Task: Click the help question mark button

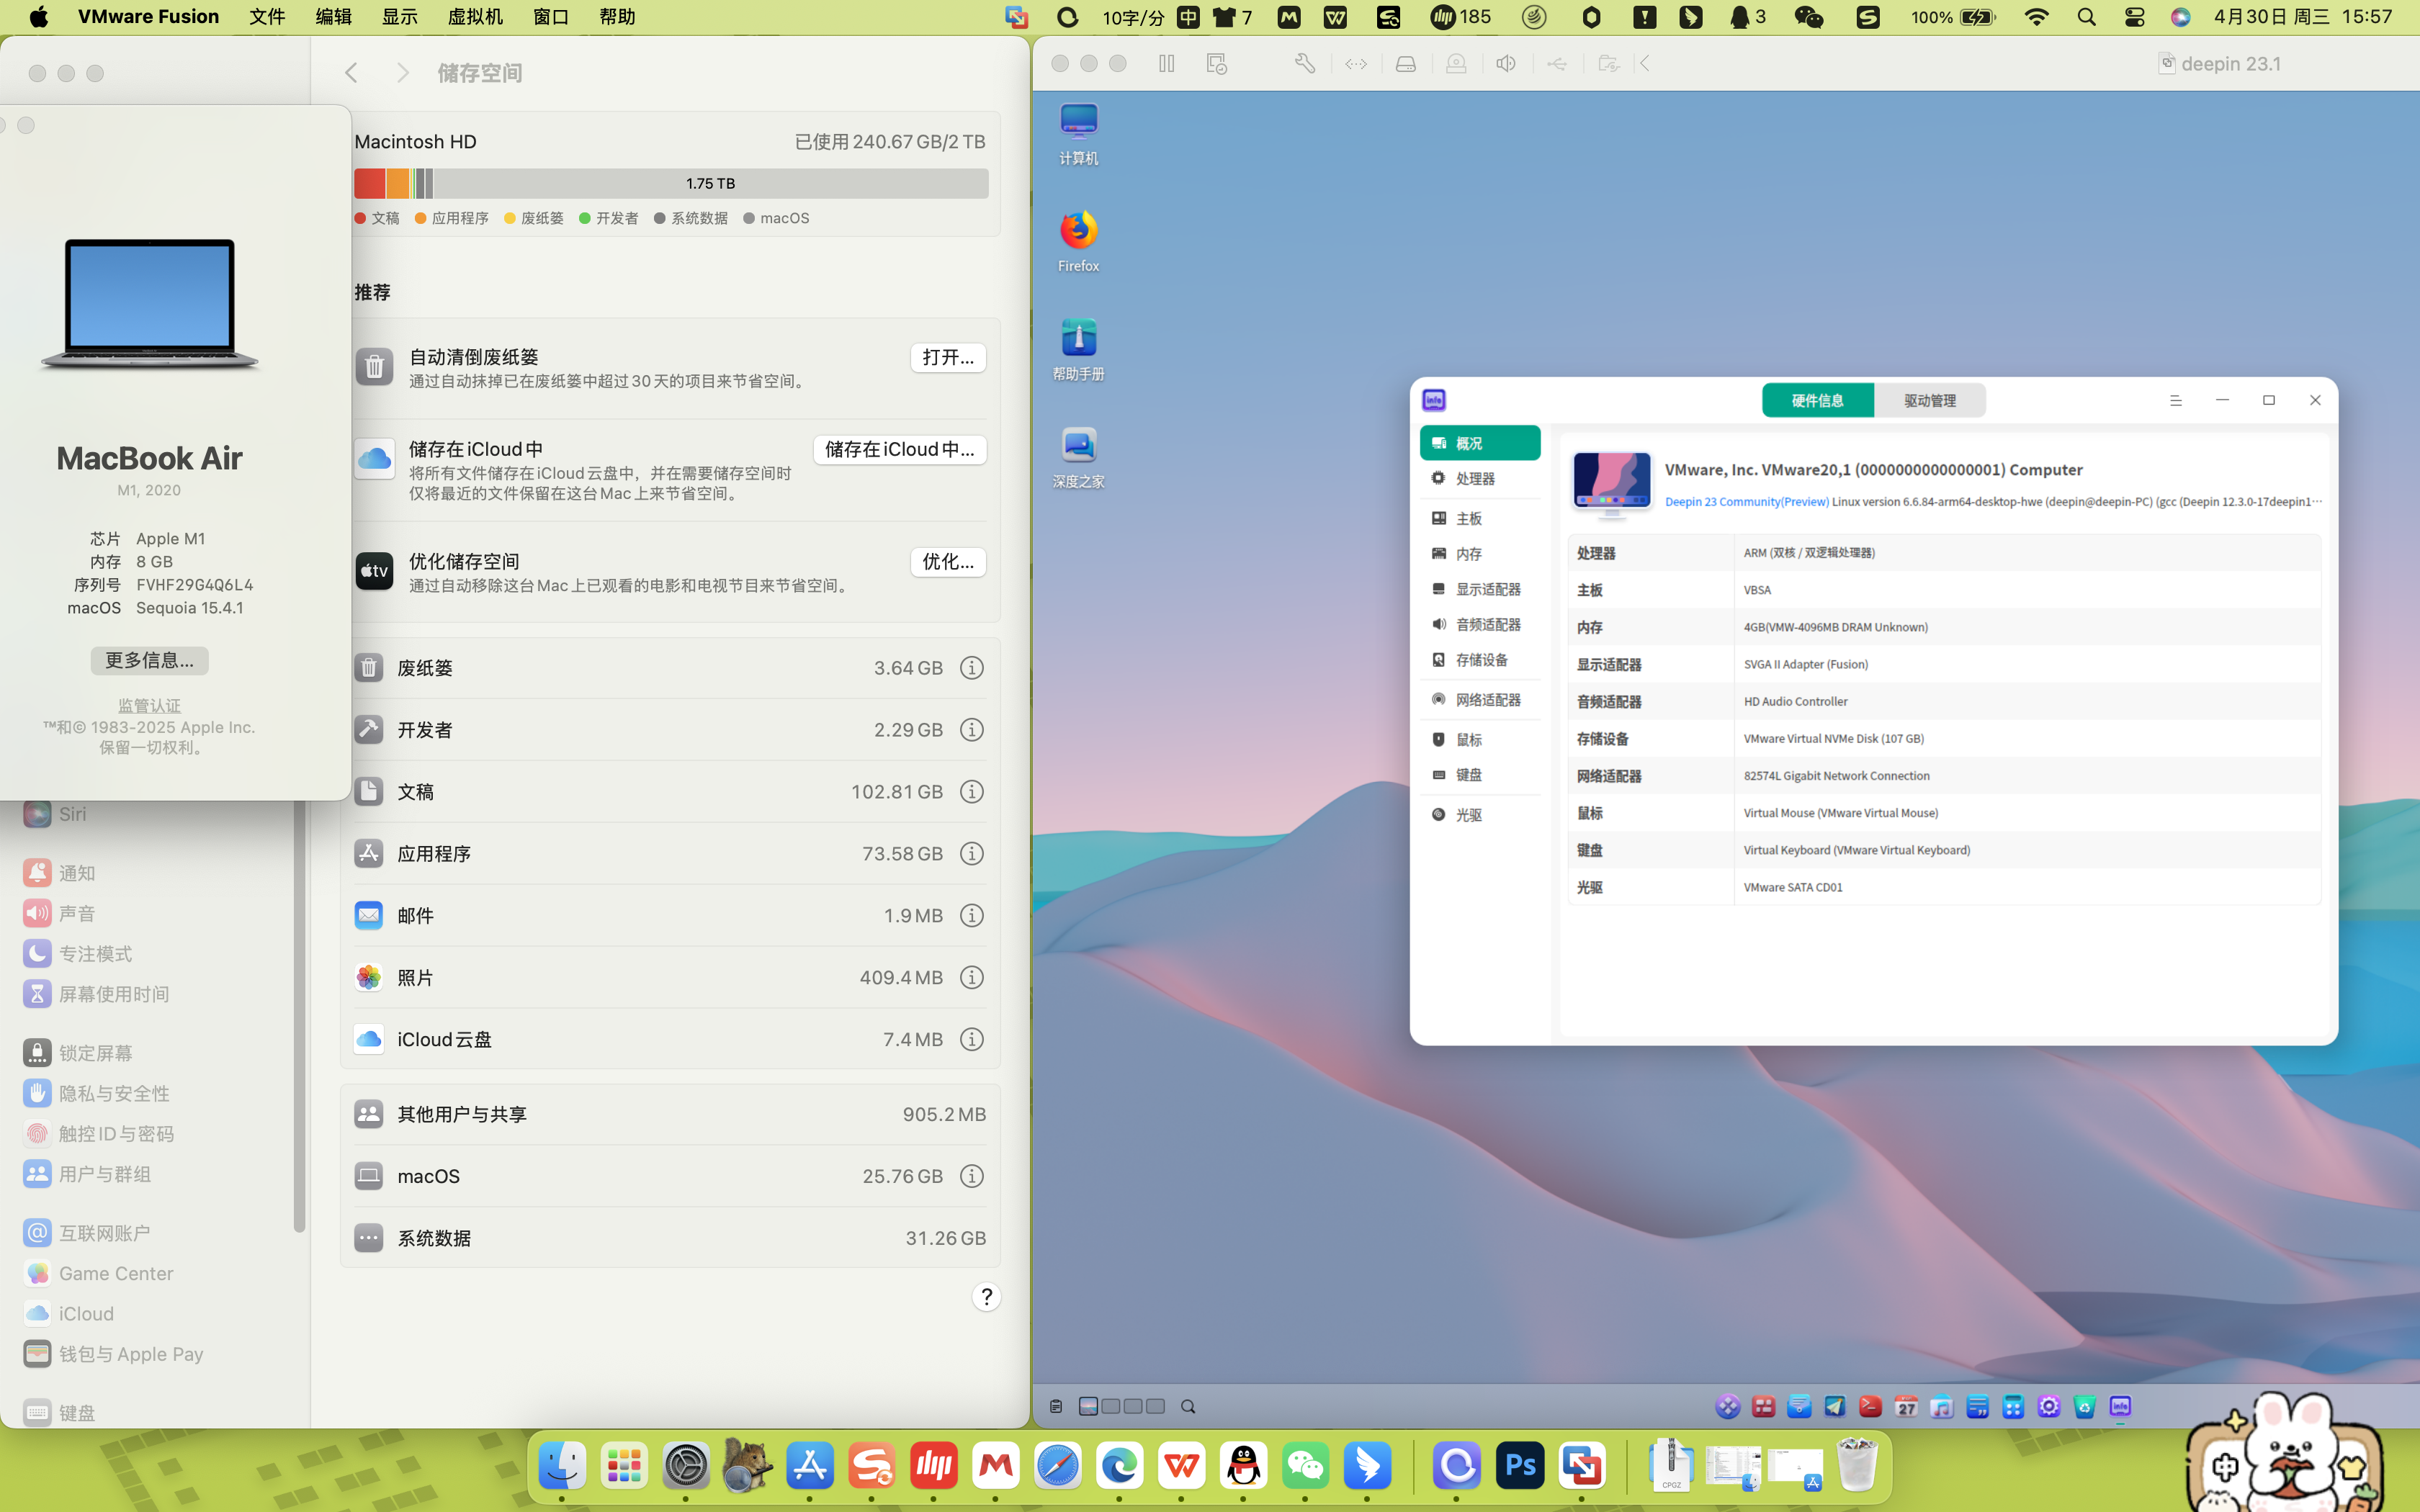Action: click(x=986, y=1297)
